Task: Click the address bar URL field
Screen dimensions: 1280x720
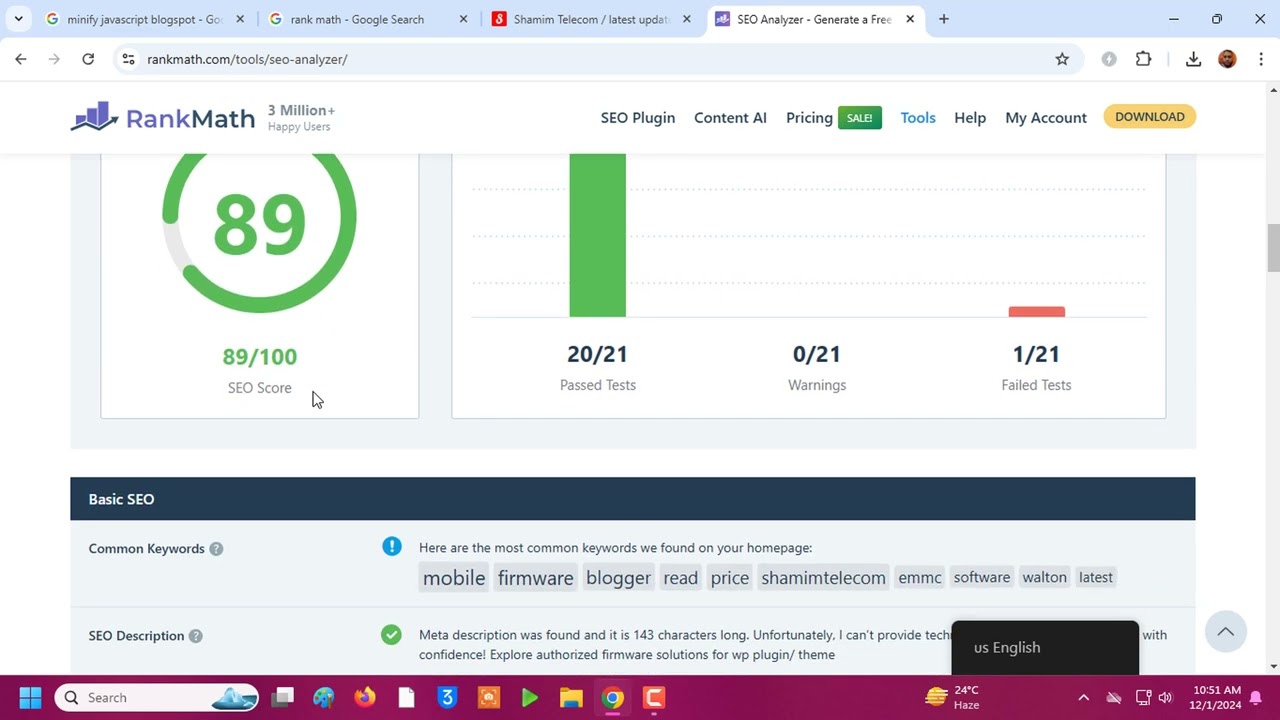Action: 590,59
